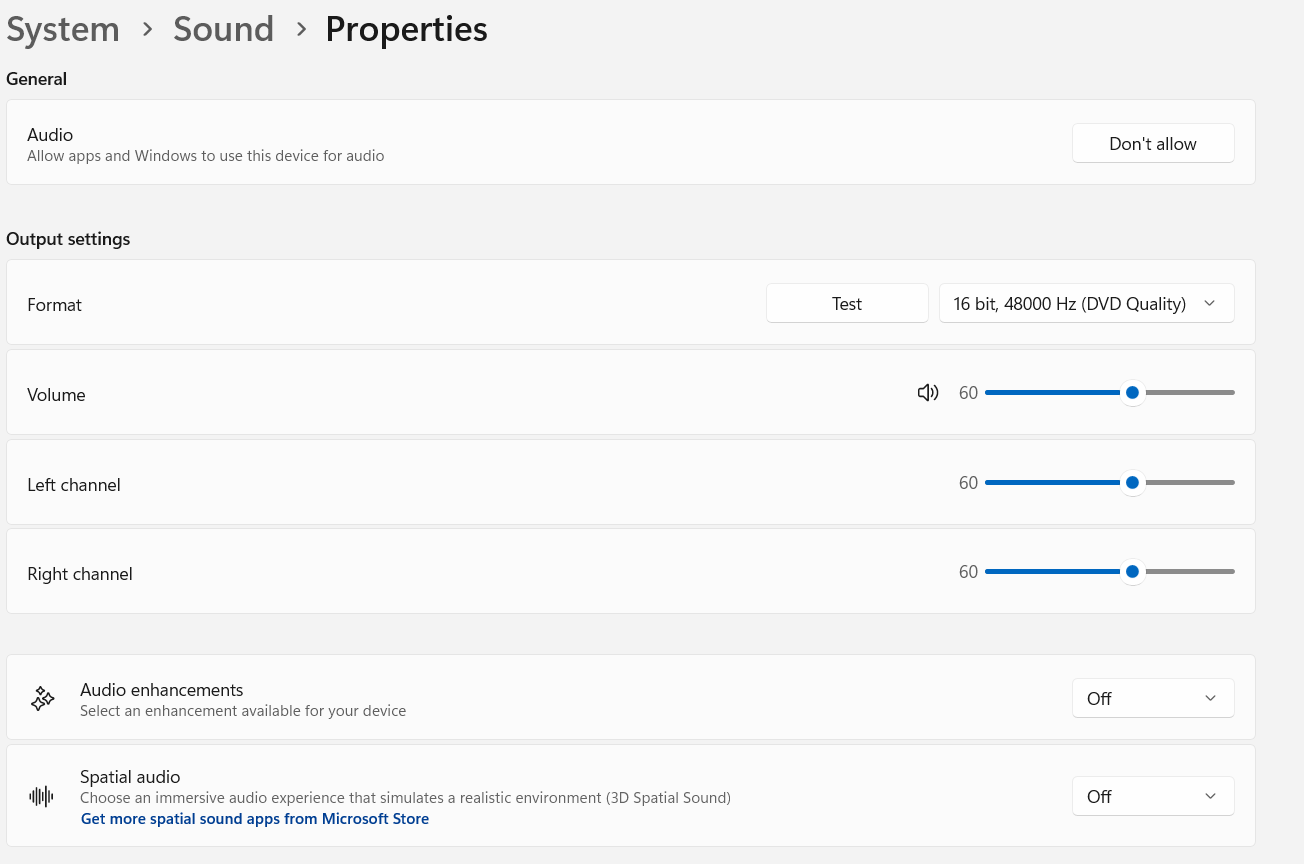1304x864 pixels.
Task: Go back to System in breadcrumb
Action: click(63, 30)
